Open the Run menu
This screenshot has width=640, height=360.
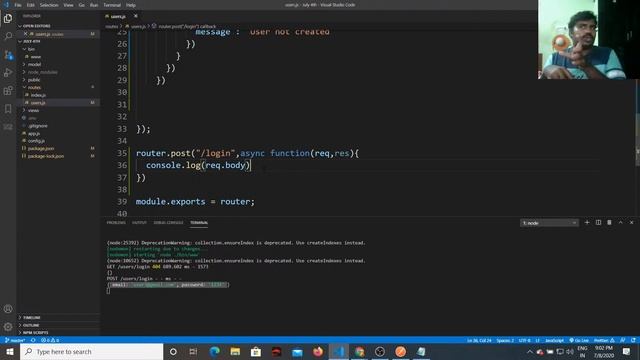tap(94, 5)
